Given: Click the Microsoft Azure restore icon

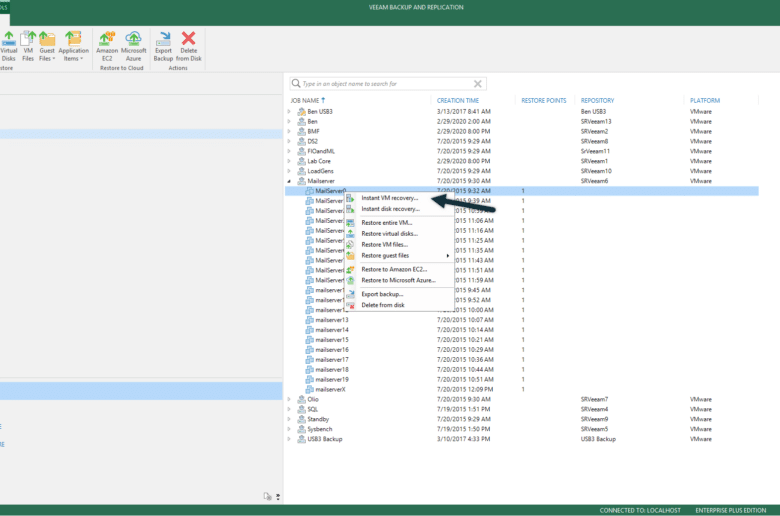Looking at the screenshot, I should [133, 38].
